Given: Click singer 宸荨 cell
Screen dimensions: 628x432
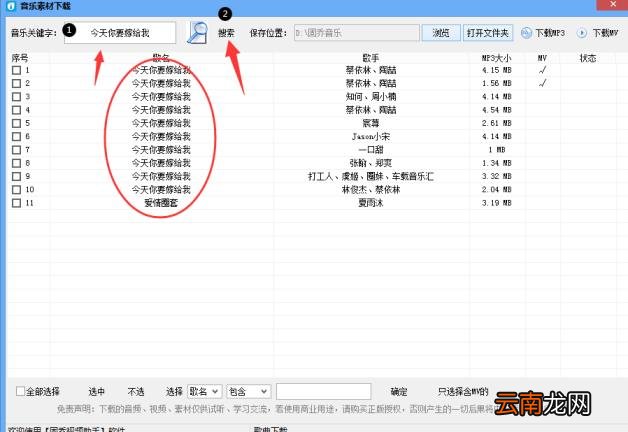Looking at the screenshot, I should tap(371, 123).
